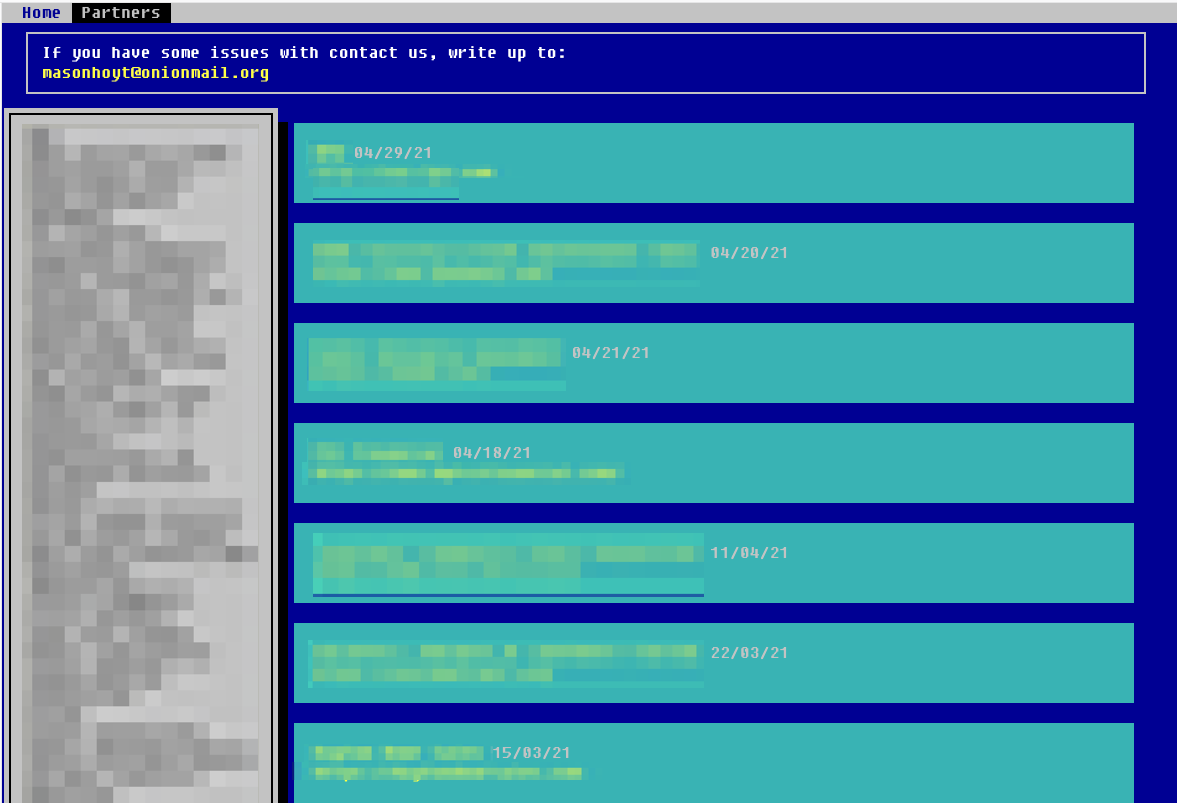Image resolution: width=1177 pixels, height=803 pixels.
Task: Click the contact information banner
Action: tap(585, 62)
